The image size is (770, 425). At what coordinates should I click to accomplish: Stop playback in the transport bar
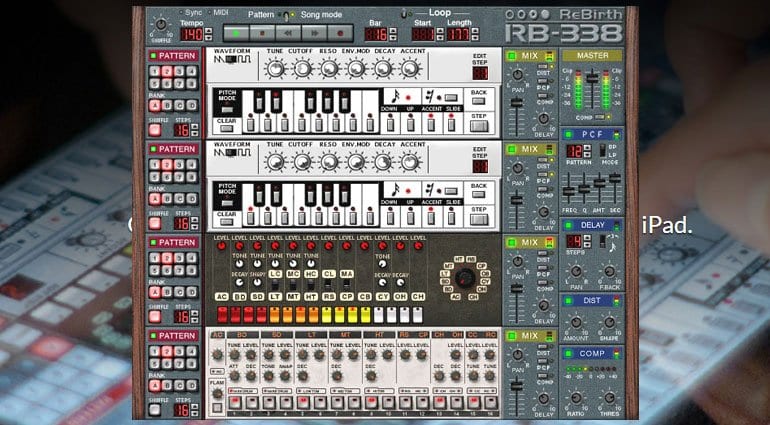coord(262,33)
